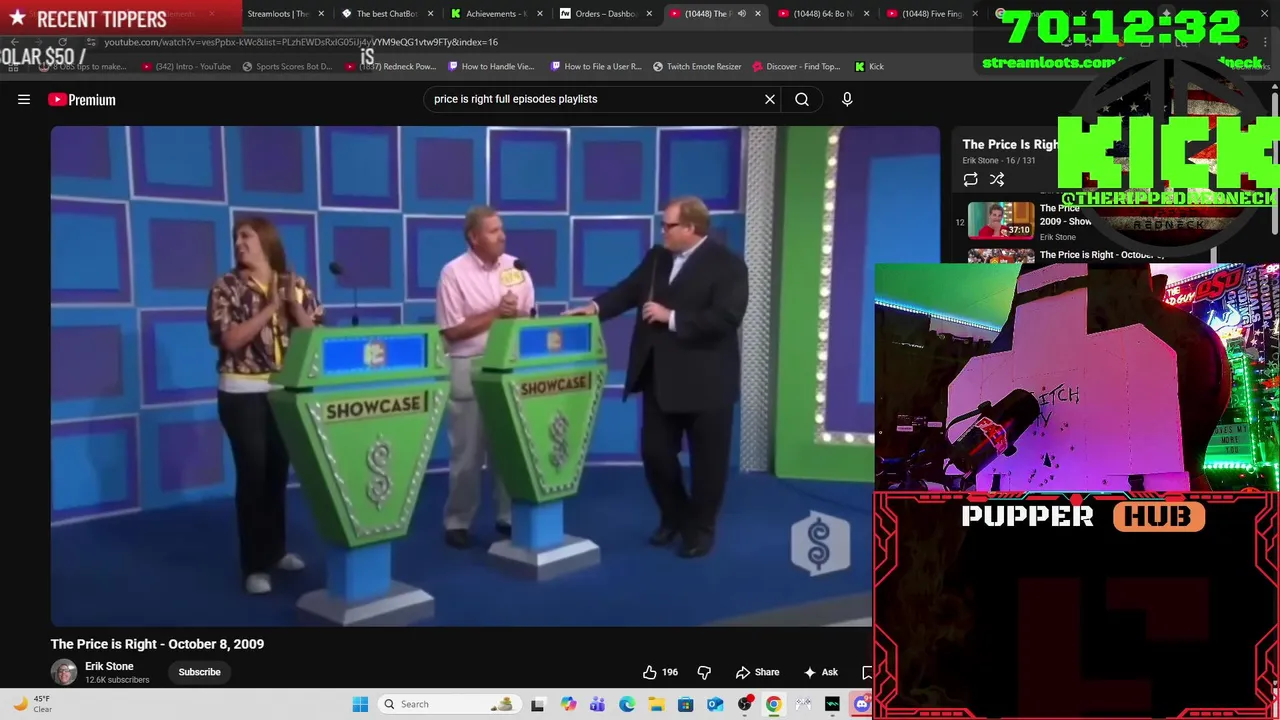Open How to File a User R... bookmark
Viewport: 1280px width, 720px height.
[595, 66]
